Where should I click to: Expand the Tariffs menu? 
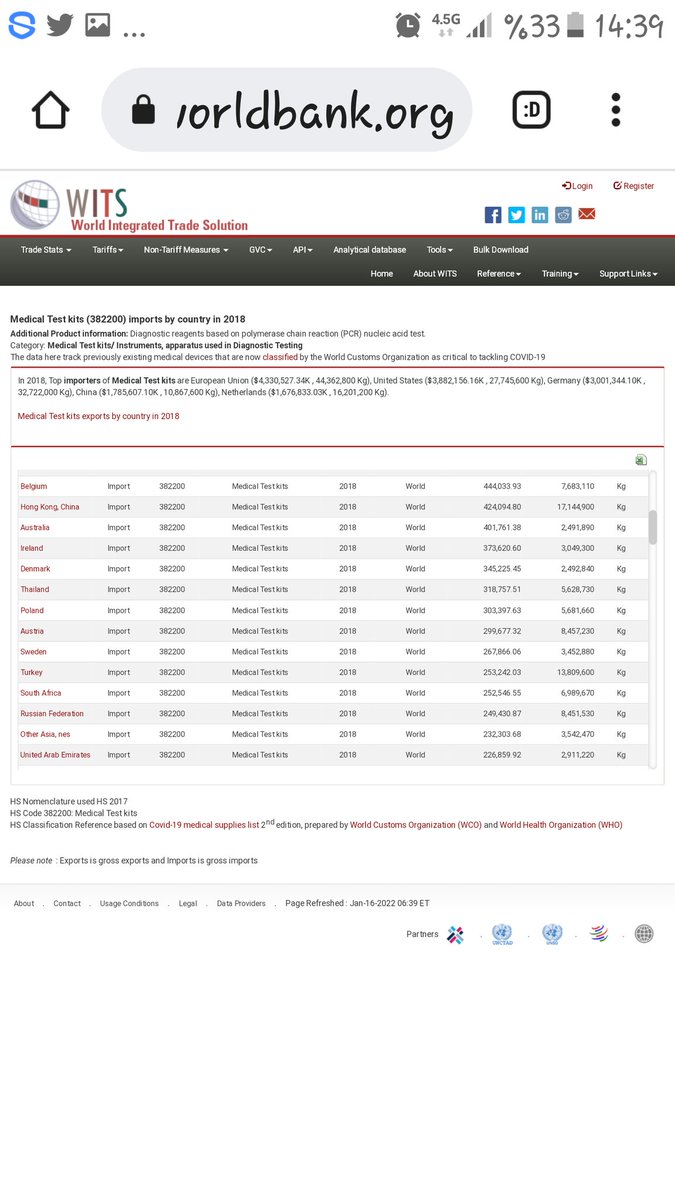[x=108, y=250]
